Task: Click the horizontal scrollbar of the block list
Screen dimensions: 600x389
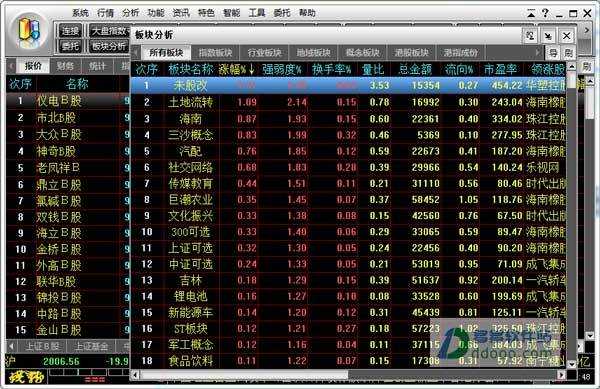Action: coord(348,375)
